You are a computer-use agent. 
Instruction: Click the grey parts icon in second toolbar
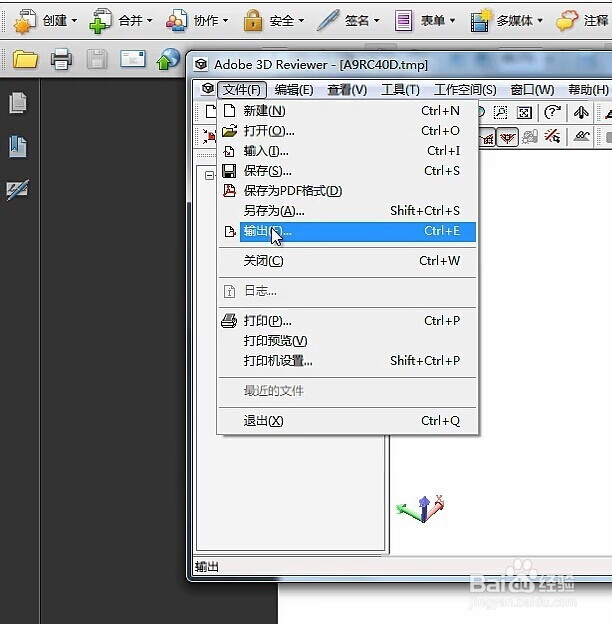point(530,137)
